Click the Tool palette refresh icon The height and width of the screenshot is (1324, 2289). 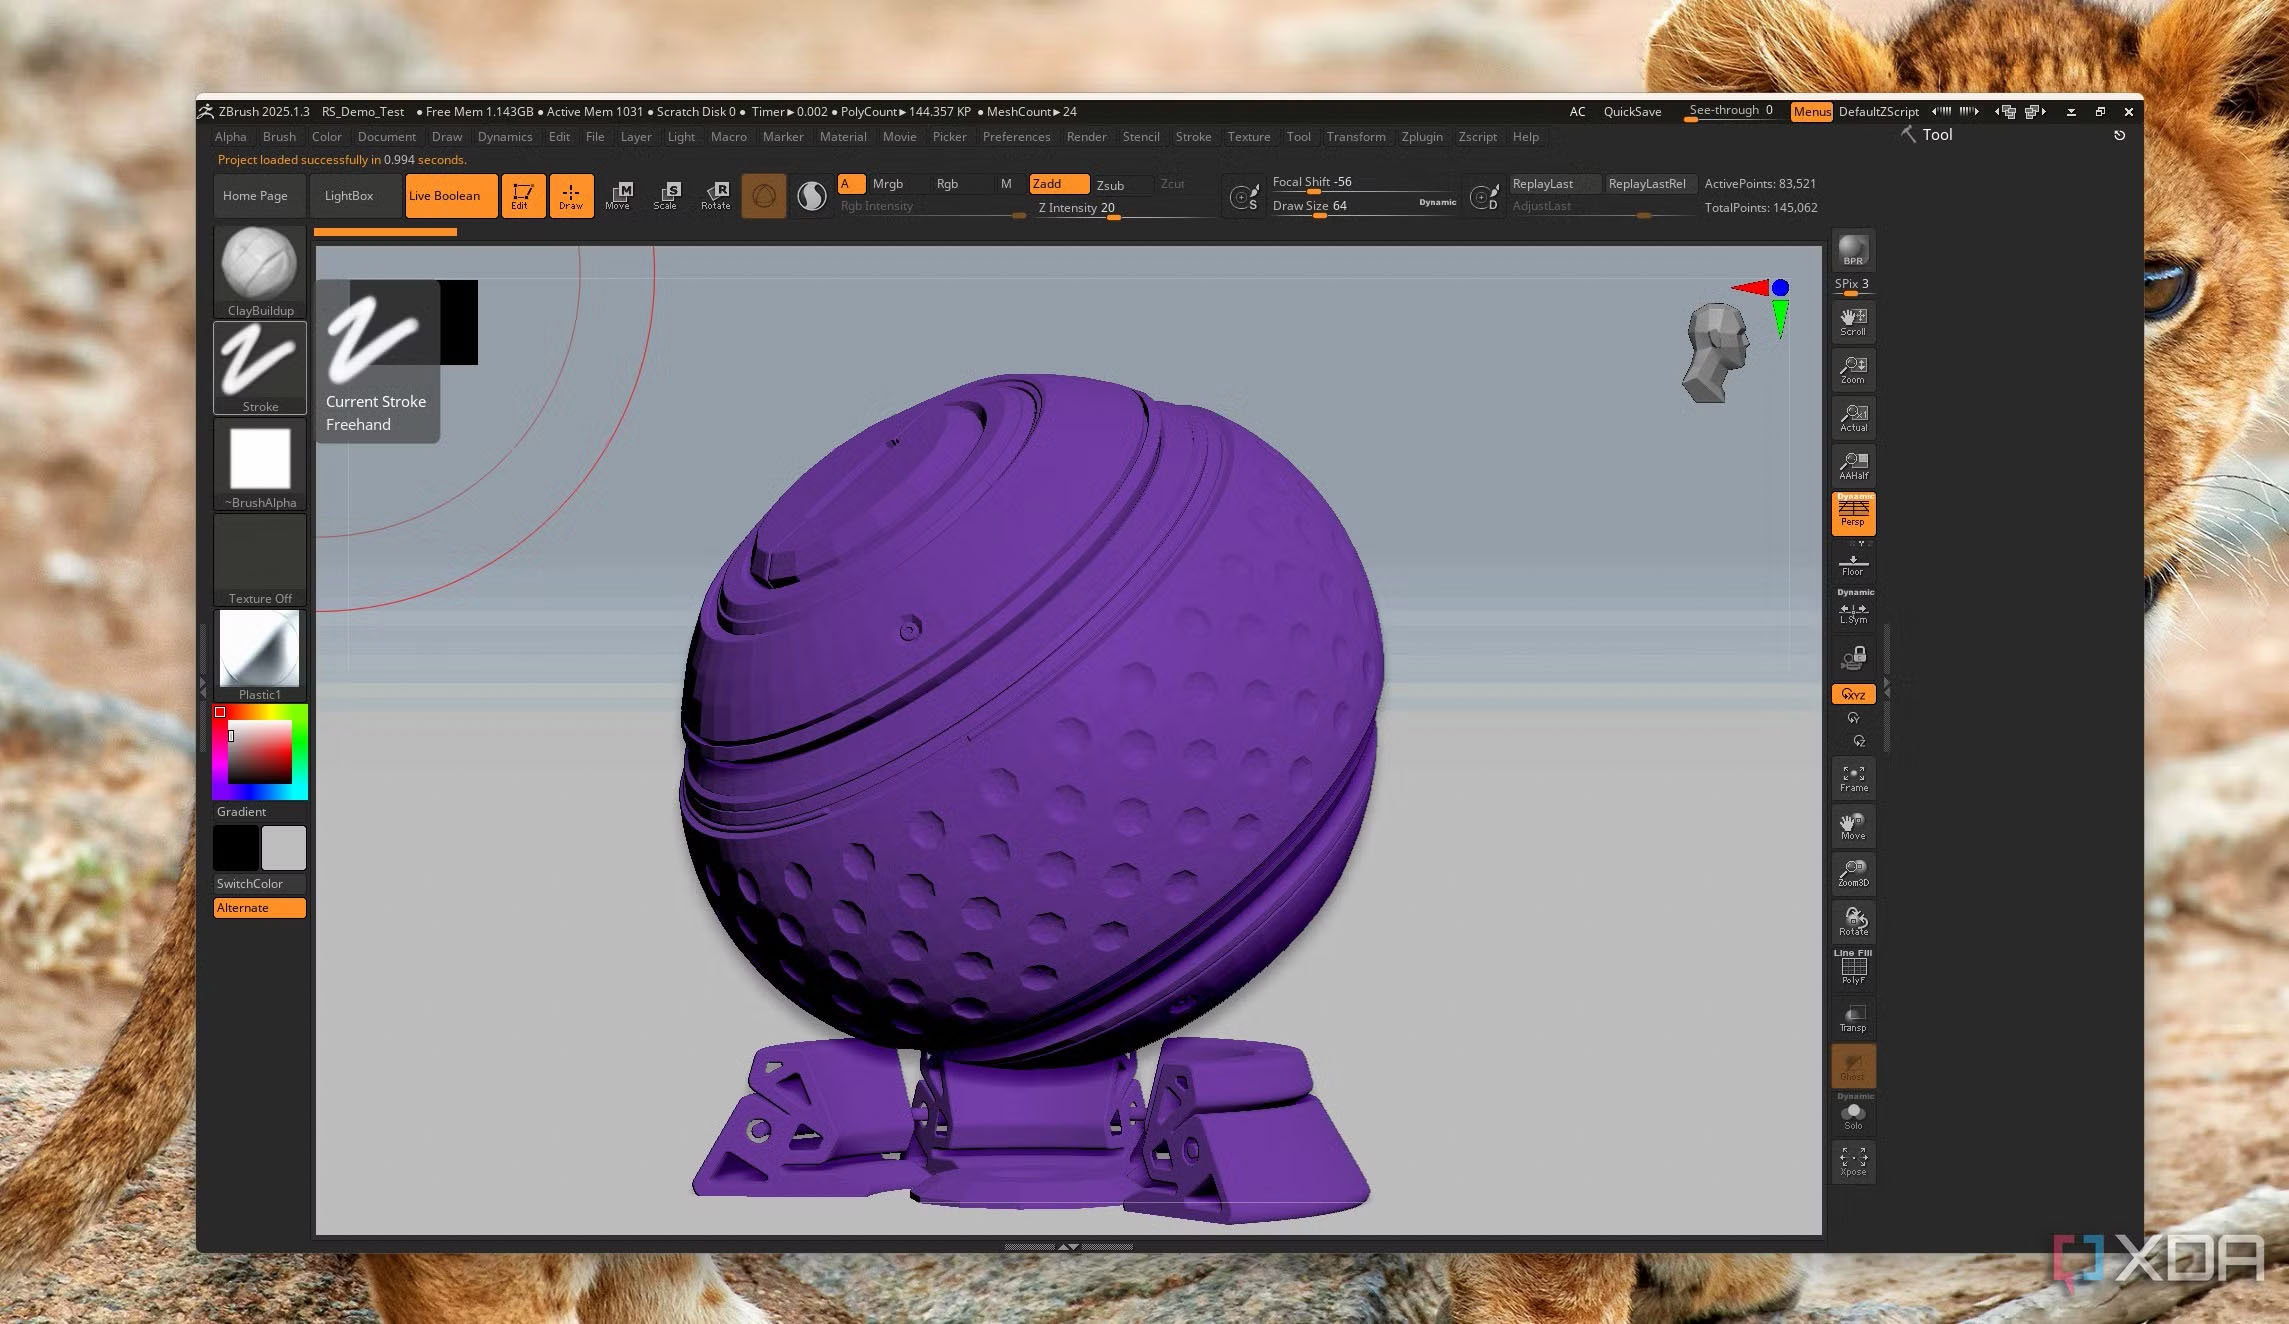click(x=2119, y=135)
